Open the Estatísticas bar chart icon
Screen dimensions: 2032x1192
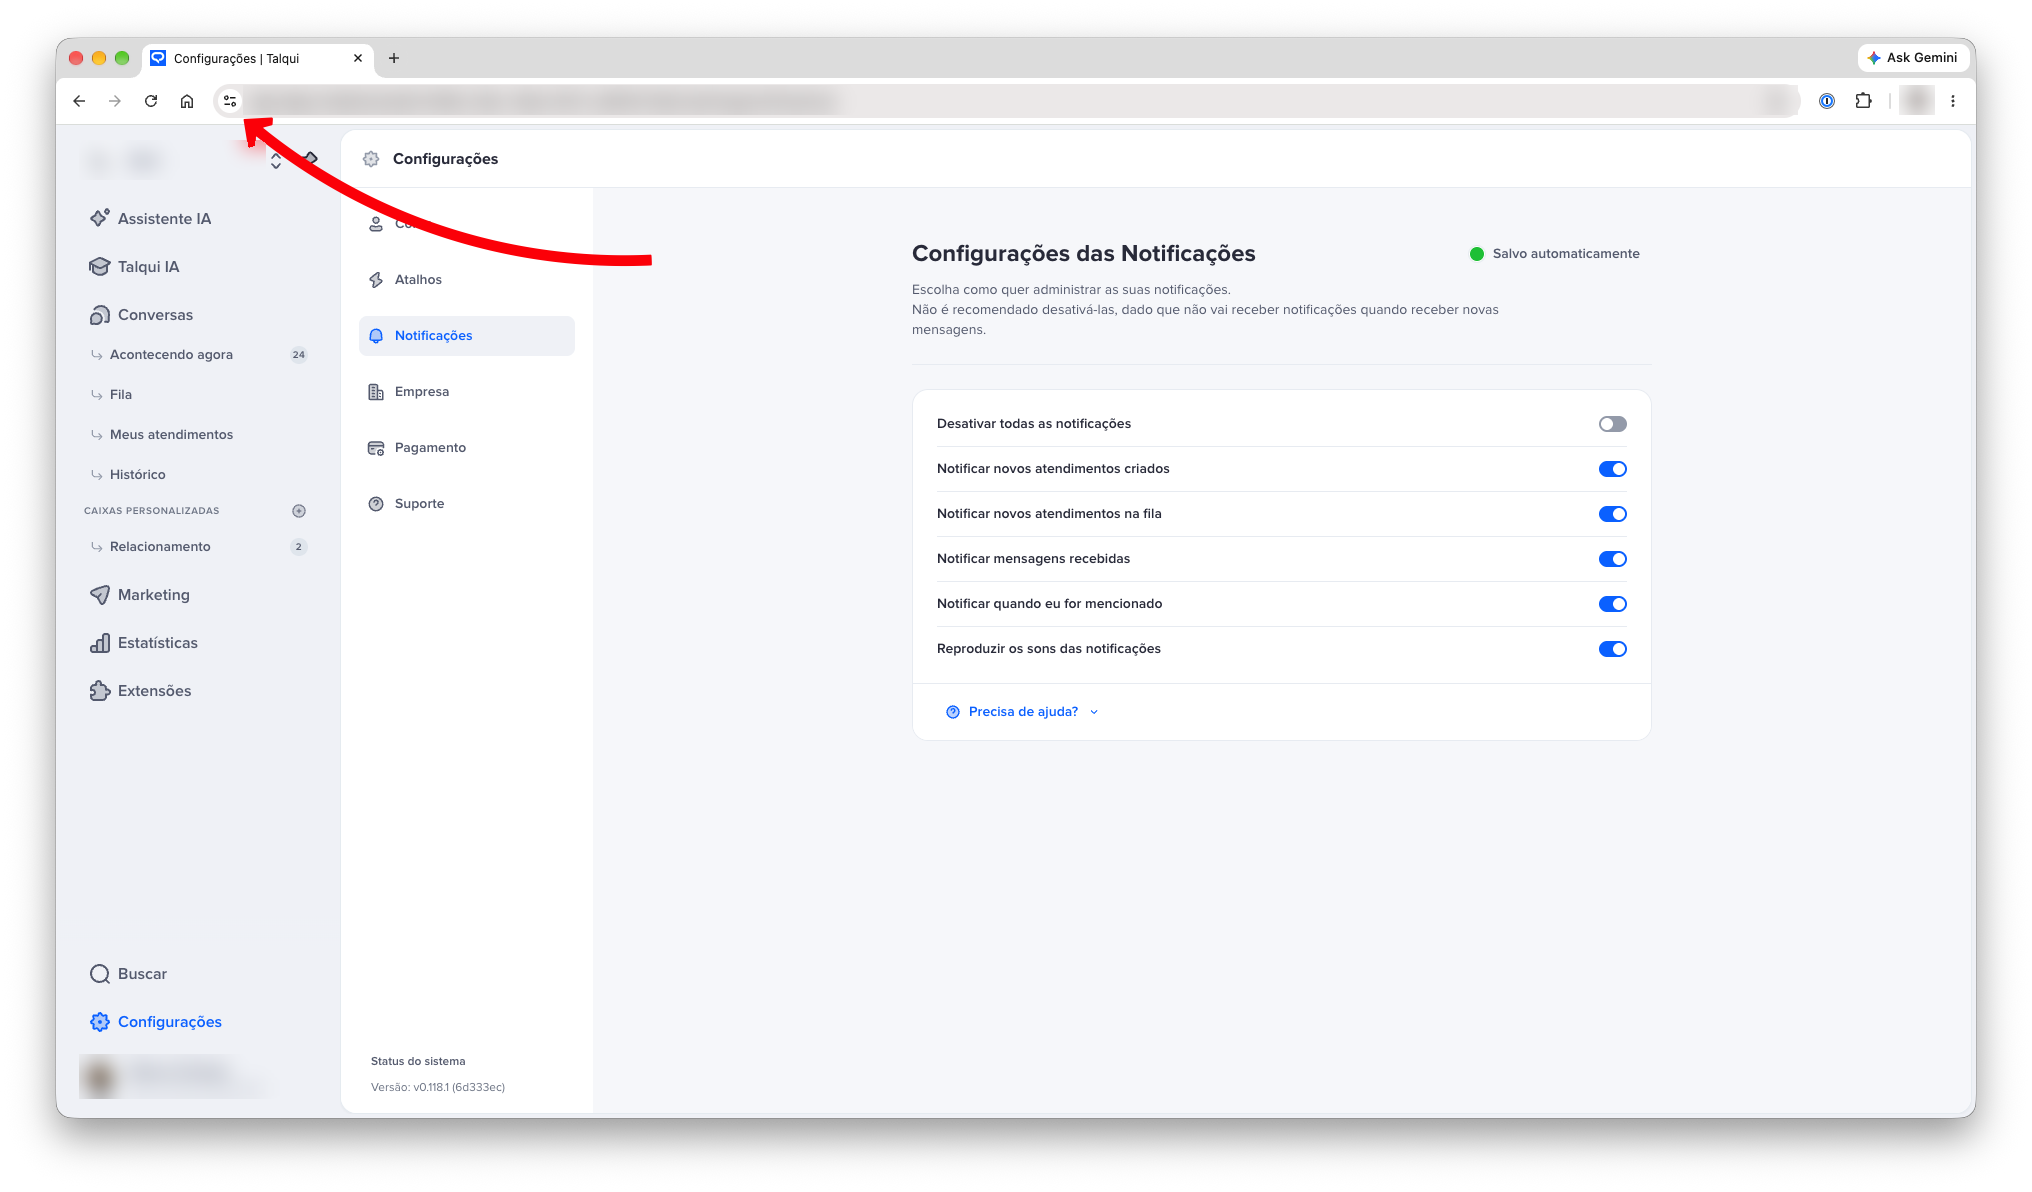(x=100, y=642)
